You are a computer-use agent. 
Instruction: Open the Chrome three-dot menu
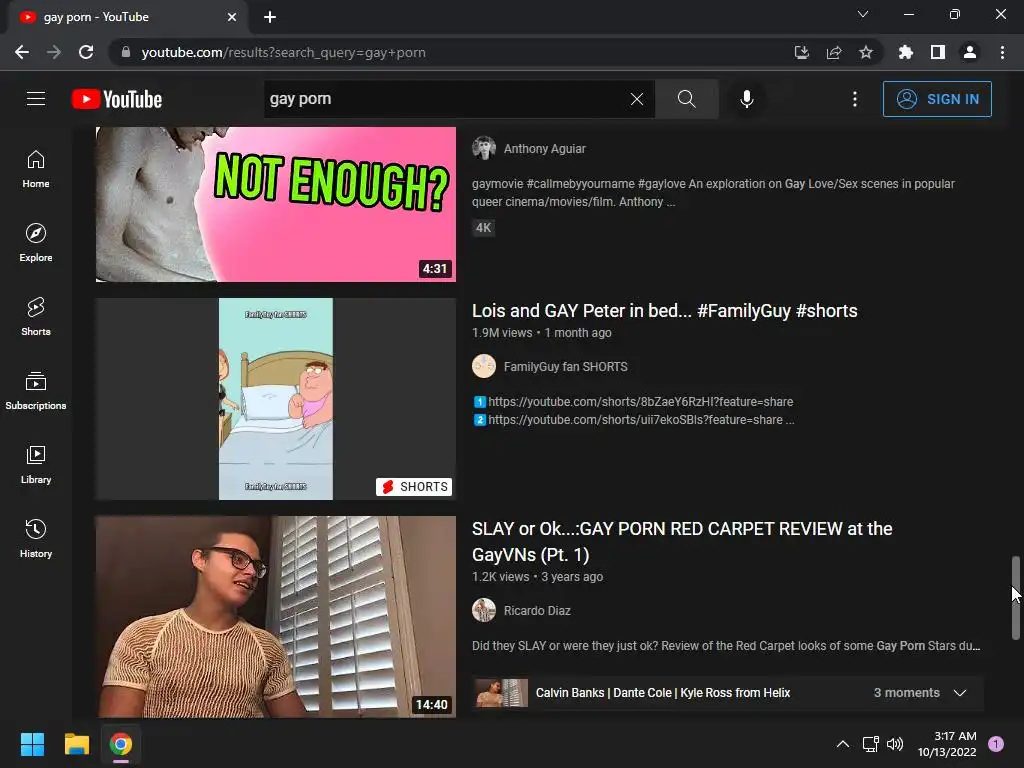(1002, 52)
